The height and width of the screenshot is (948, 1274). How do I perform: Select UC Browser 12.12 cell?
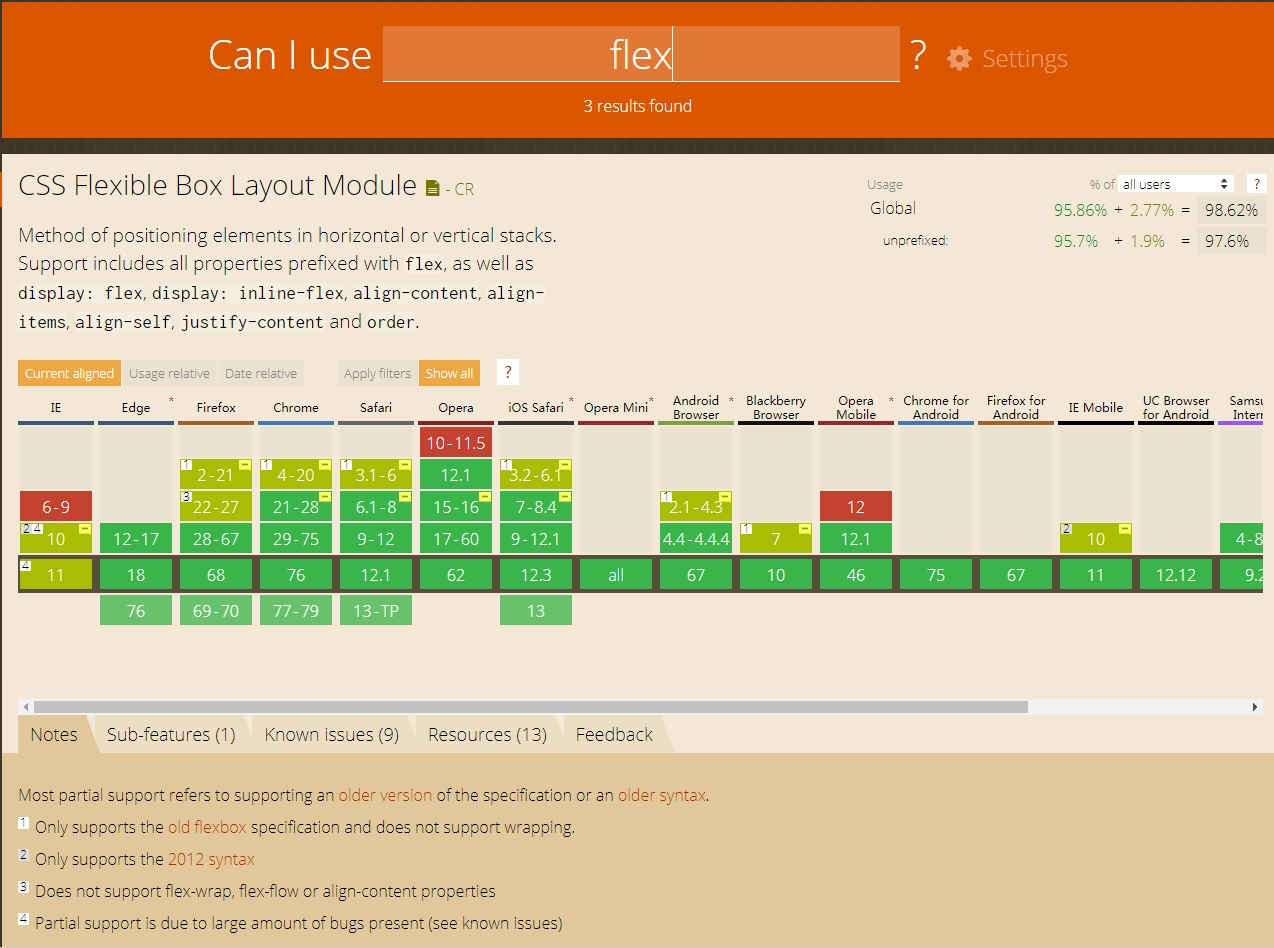click(1176, 575)
